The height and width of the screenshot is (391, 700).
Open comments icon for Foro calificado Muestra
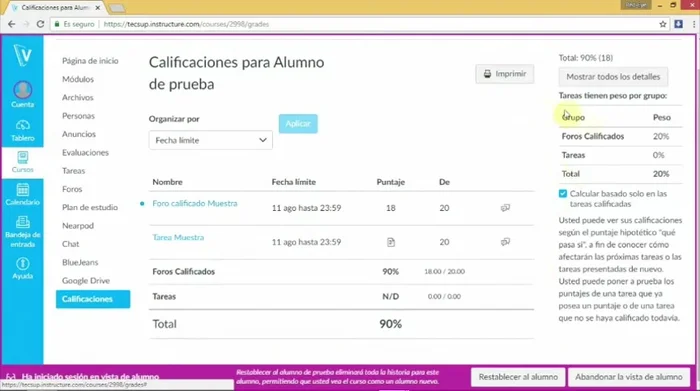(505, 208)
